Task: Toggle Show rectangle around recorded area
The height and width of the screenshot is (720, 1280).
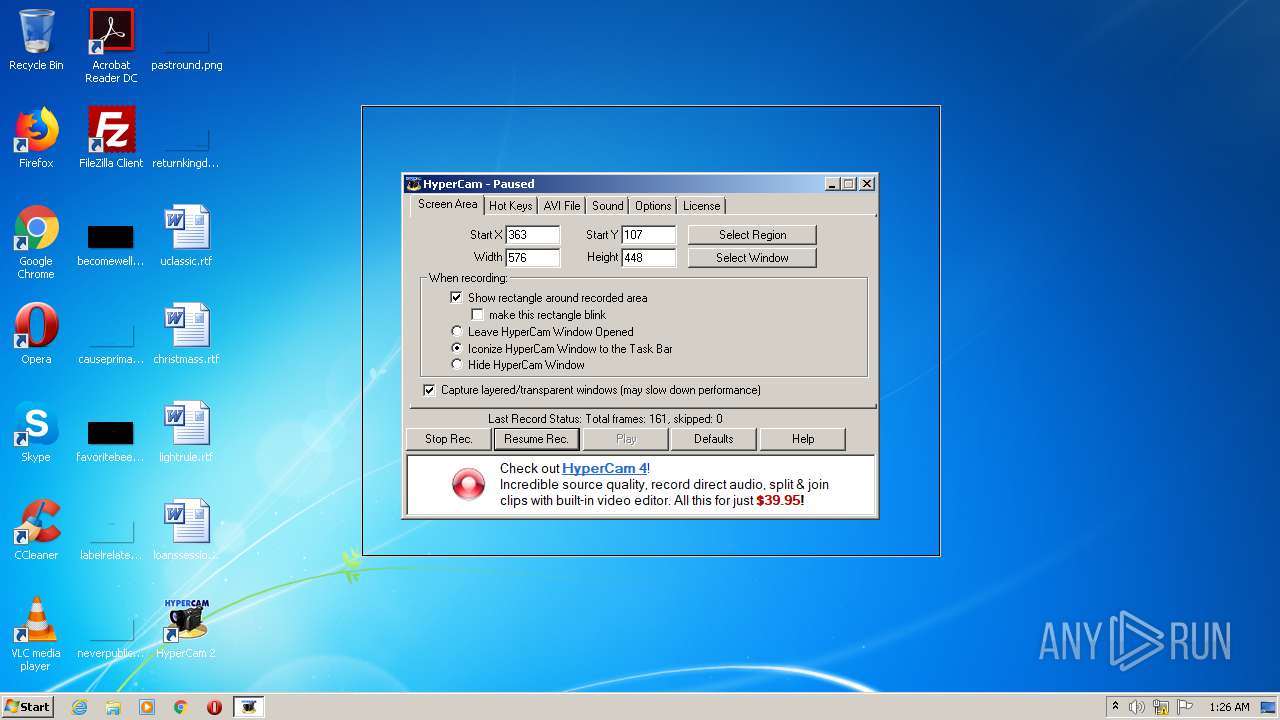Action: [x=456, y=298]
